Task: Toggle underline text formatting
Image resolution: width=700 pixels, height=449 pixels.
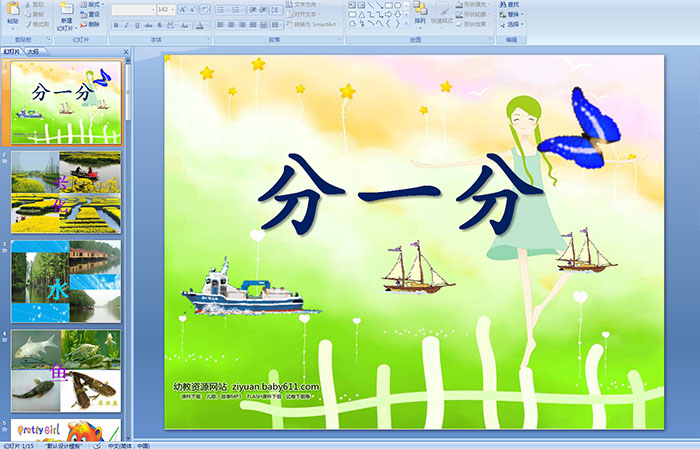Action: click(x=136, y=24)
